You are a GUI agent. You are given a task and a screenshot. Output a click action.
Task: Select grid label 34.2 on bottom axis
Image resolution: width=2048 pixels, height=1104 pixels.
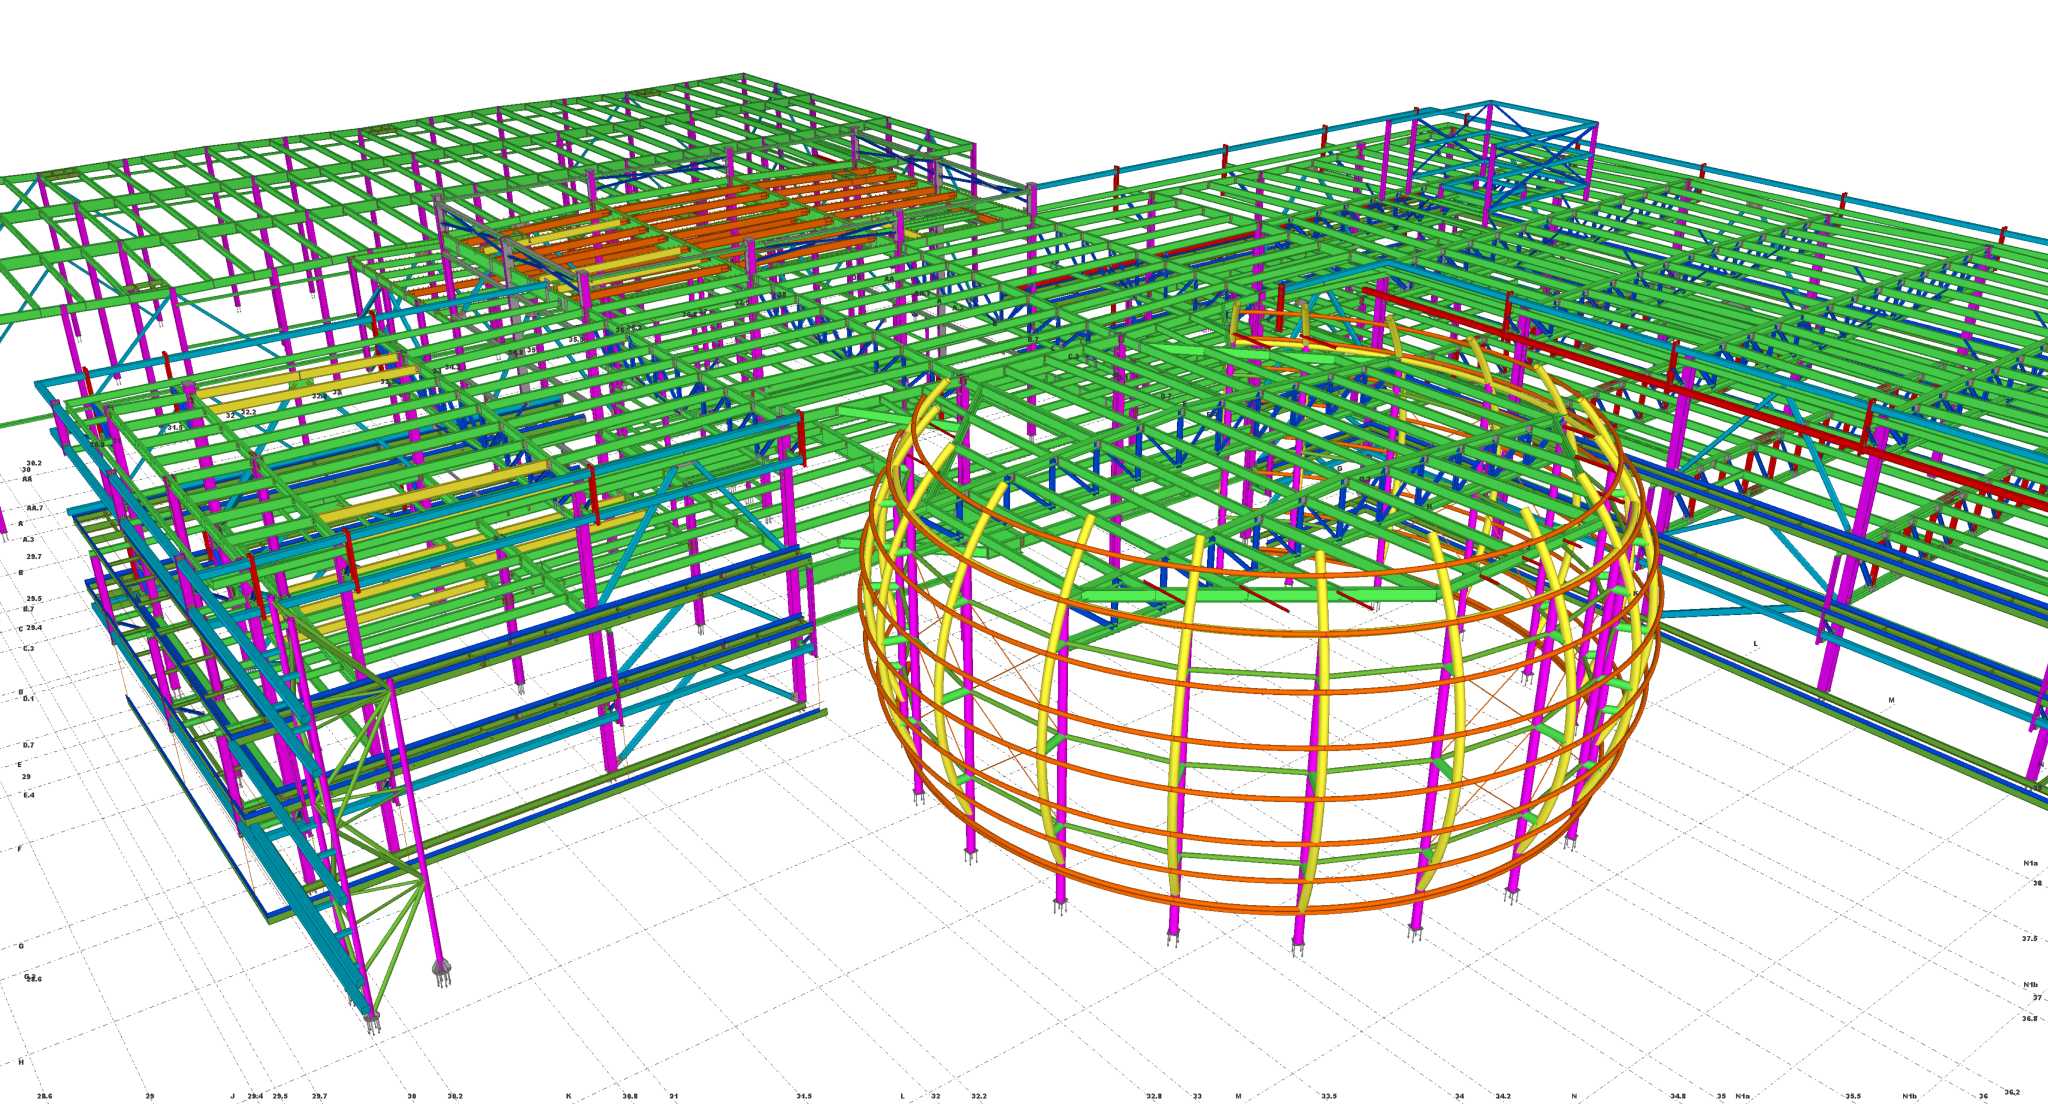1503,1096
